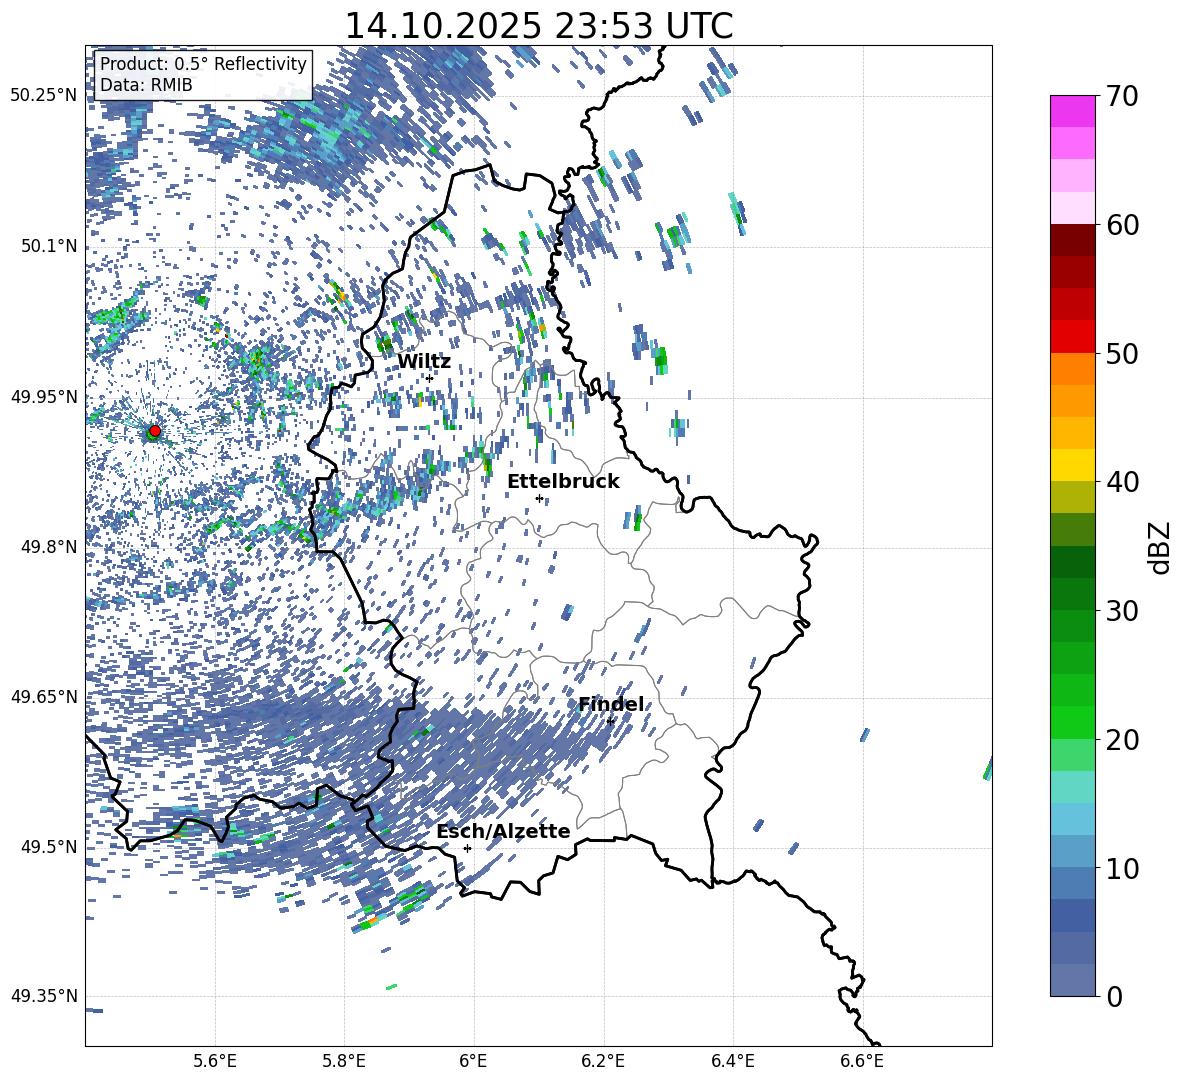Click the 70 value on colorbar
Viewport: 1184px width, 1081px height.
tap(1121, 97)
